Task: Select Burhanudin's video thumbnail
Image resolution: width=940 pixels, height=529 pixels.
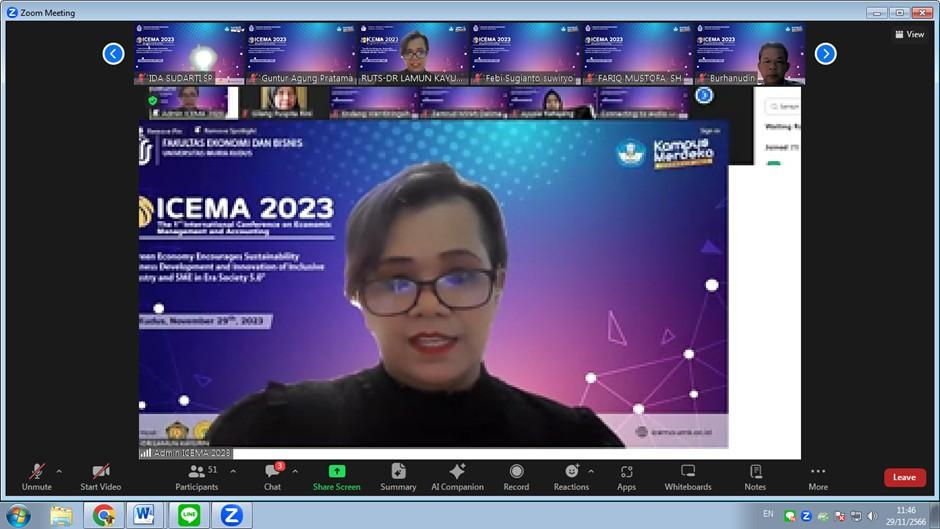Action: point(750,53)
